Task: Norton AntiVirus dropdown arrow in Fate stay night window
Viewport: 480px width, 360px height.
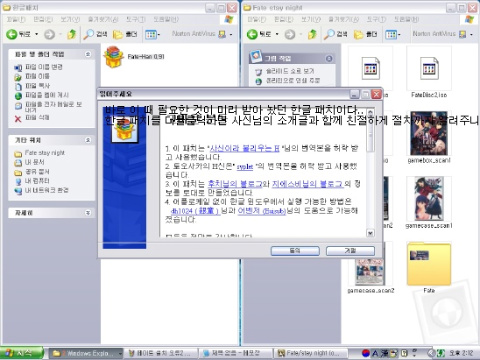Action: pos(471,34)
